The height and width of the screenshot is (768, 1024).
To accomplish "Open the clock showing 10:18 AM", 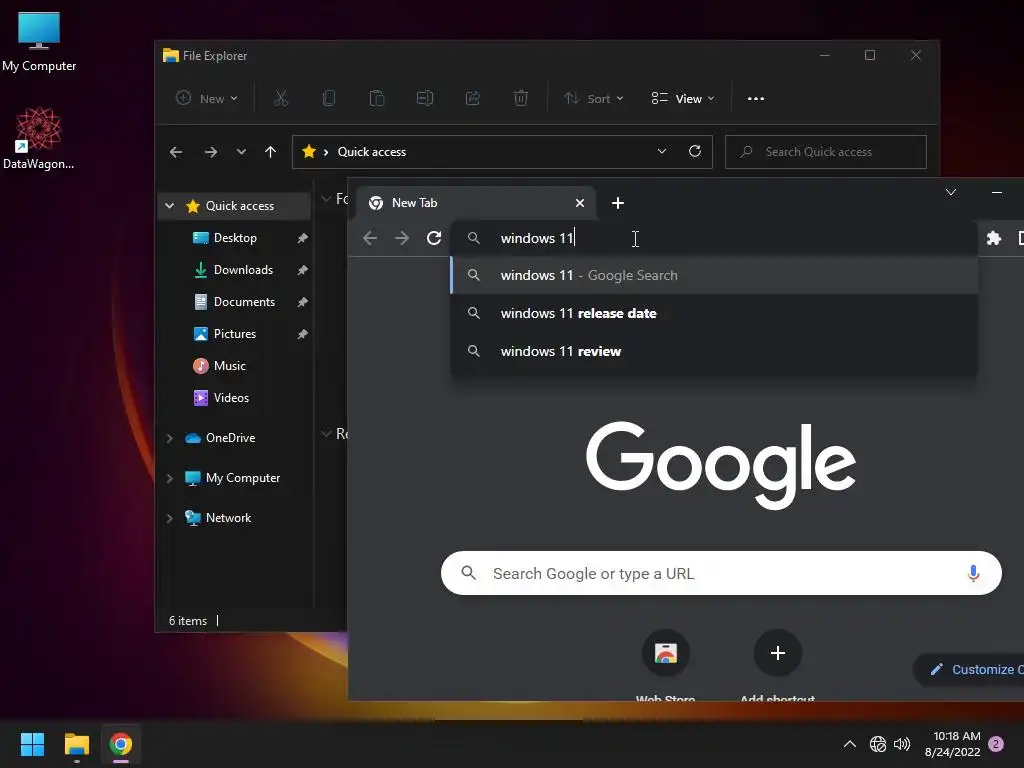I will click(953, 744).
